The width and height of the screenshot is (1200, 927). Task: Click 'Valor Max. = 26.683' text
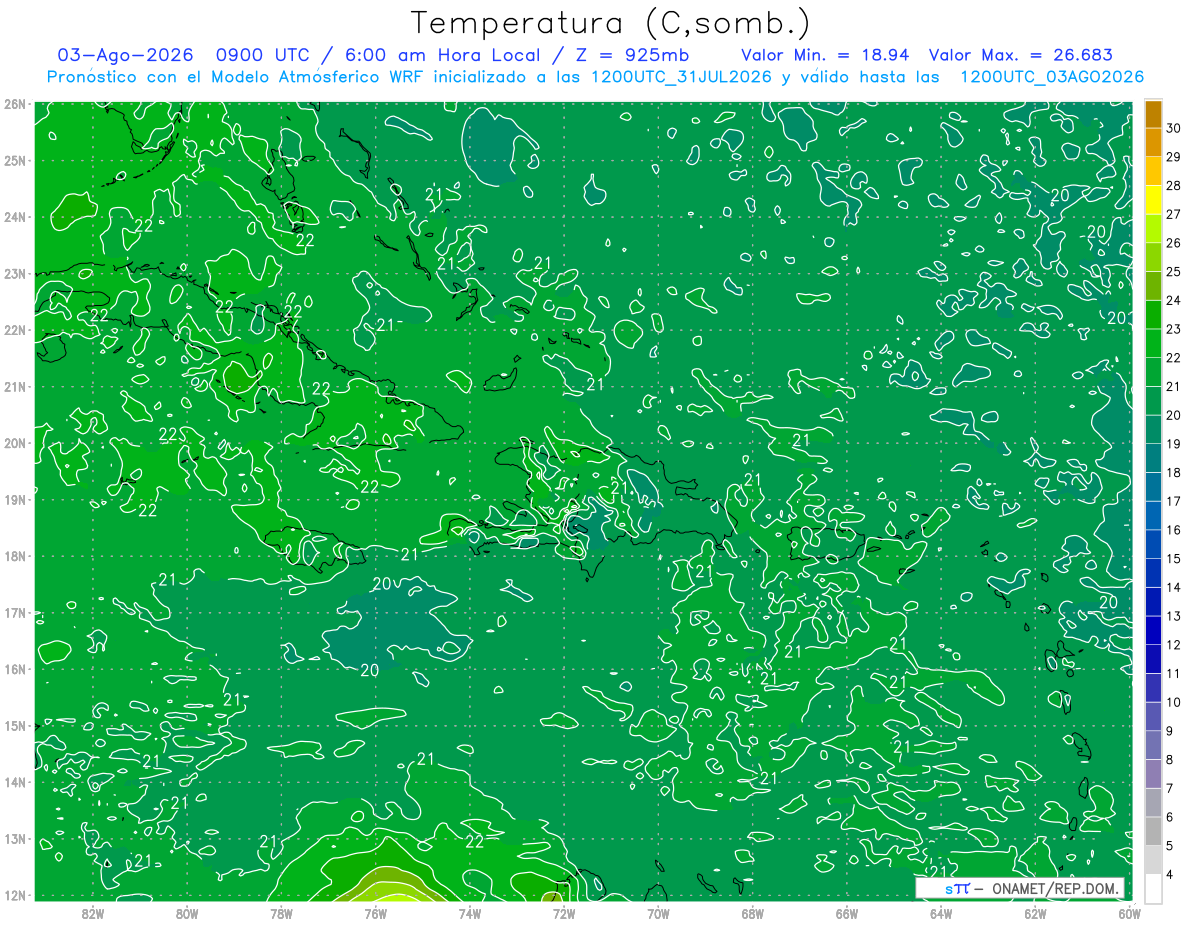coord(1020,55)
